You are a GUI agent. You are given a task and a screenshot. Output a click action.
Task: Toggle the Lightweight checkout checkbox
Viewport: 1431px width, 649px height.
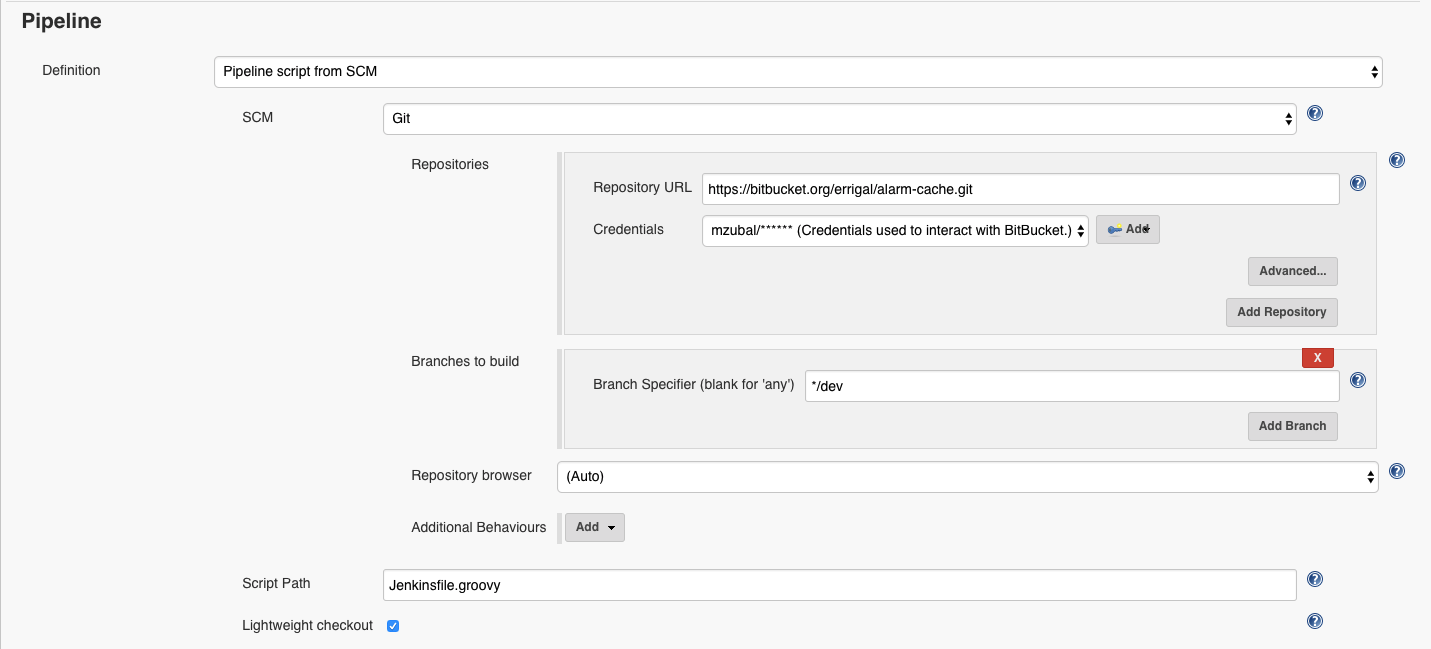[393, 626]
